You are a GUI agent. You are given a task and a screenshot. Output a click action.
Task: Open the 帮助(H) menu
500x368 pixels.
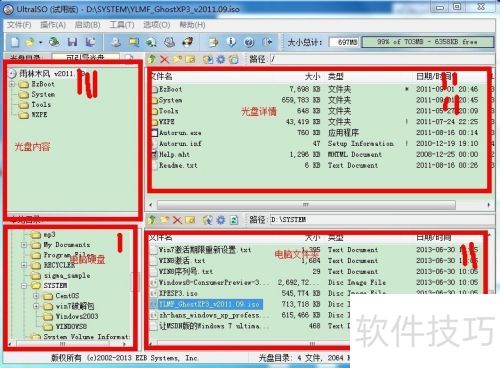192,25
